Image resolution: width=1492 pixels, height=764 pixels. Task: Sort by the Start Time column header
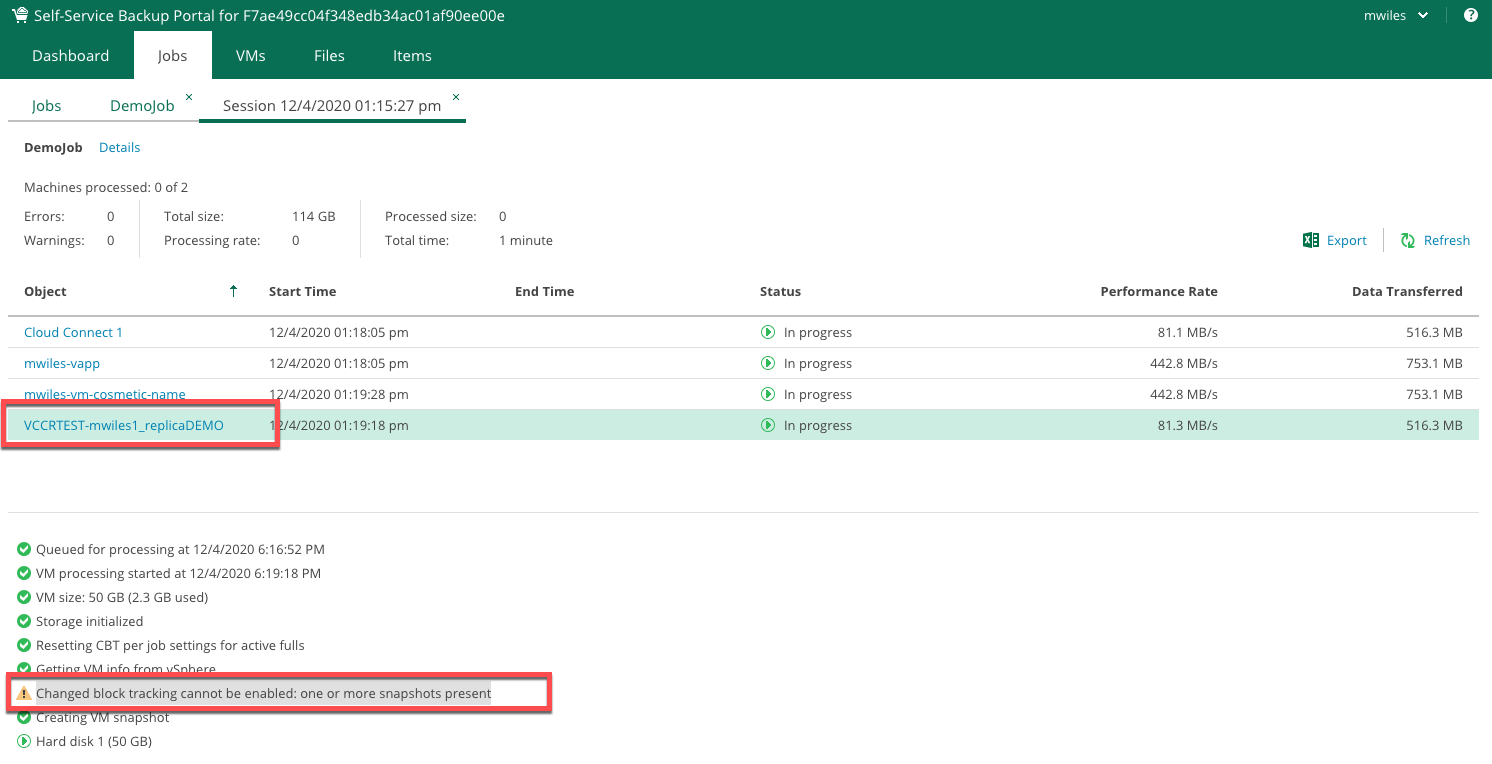pos(302,291)
